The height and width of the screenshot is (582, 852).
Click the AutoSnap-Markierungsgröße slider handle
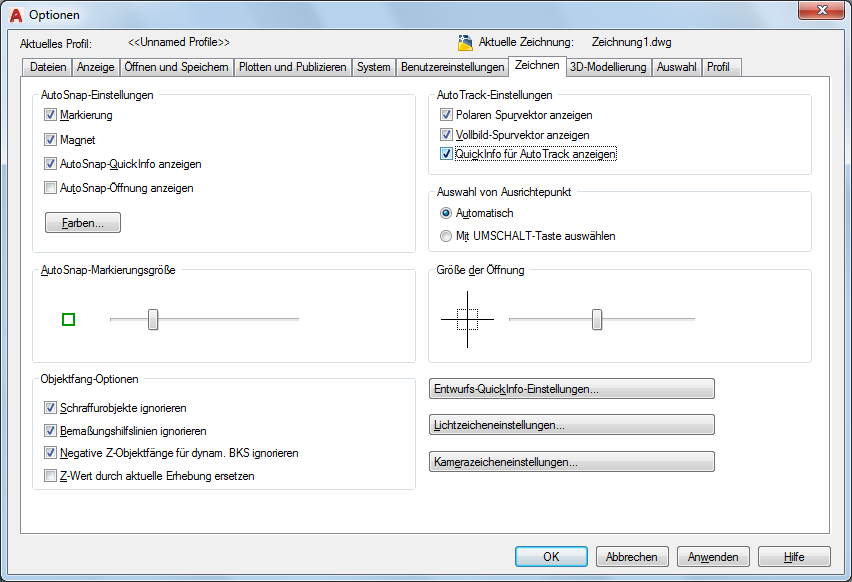[x=153, y=319]
